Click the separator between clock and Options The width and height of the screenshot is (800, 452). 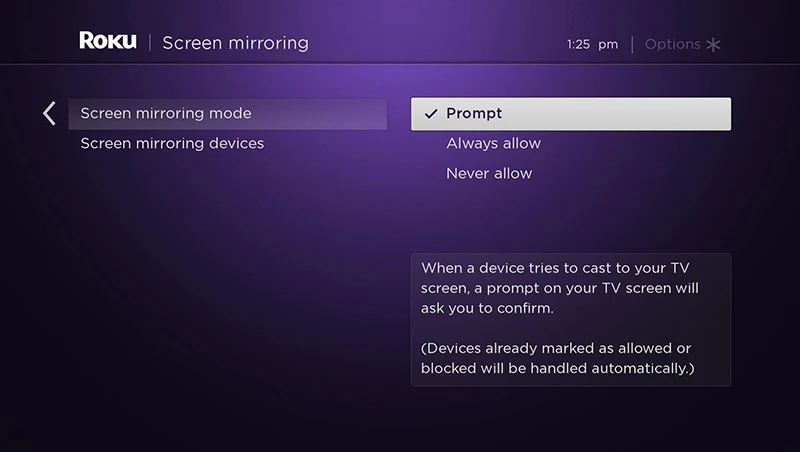pos(632,44)
